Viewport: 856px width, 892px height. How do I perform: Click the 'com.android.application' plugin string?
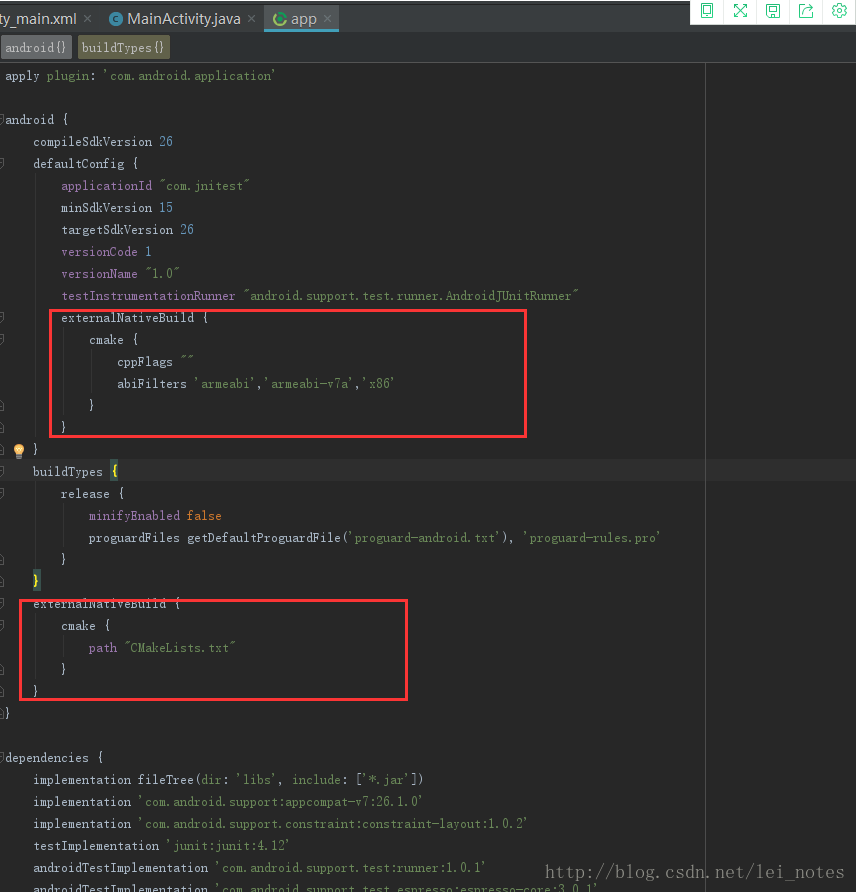coord(189,76)
